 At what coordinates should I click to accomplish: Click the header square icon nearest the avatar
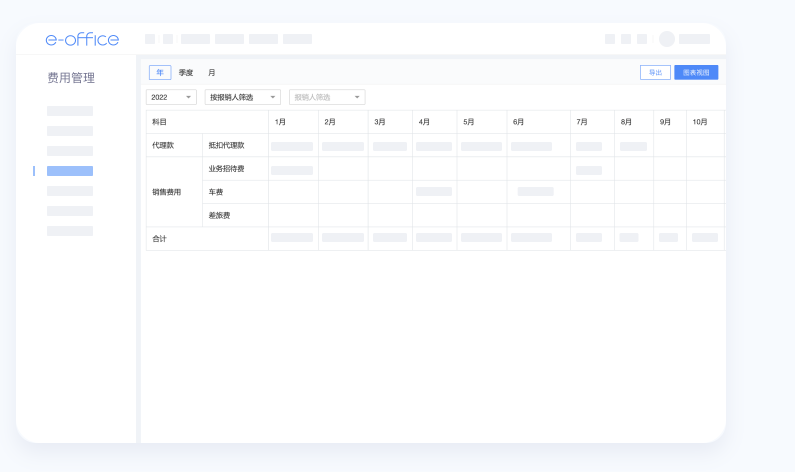tap(642, 39)
